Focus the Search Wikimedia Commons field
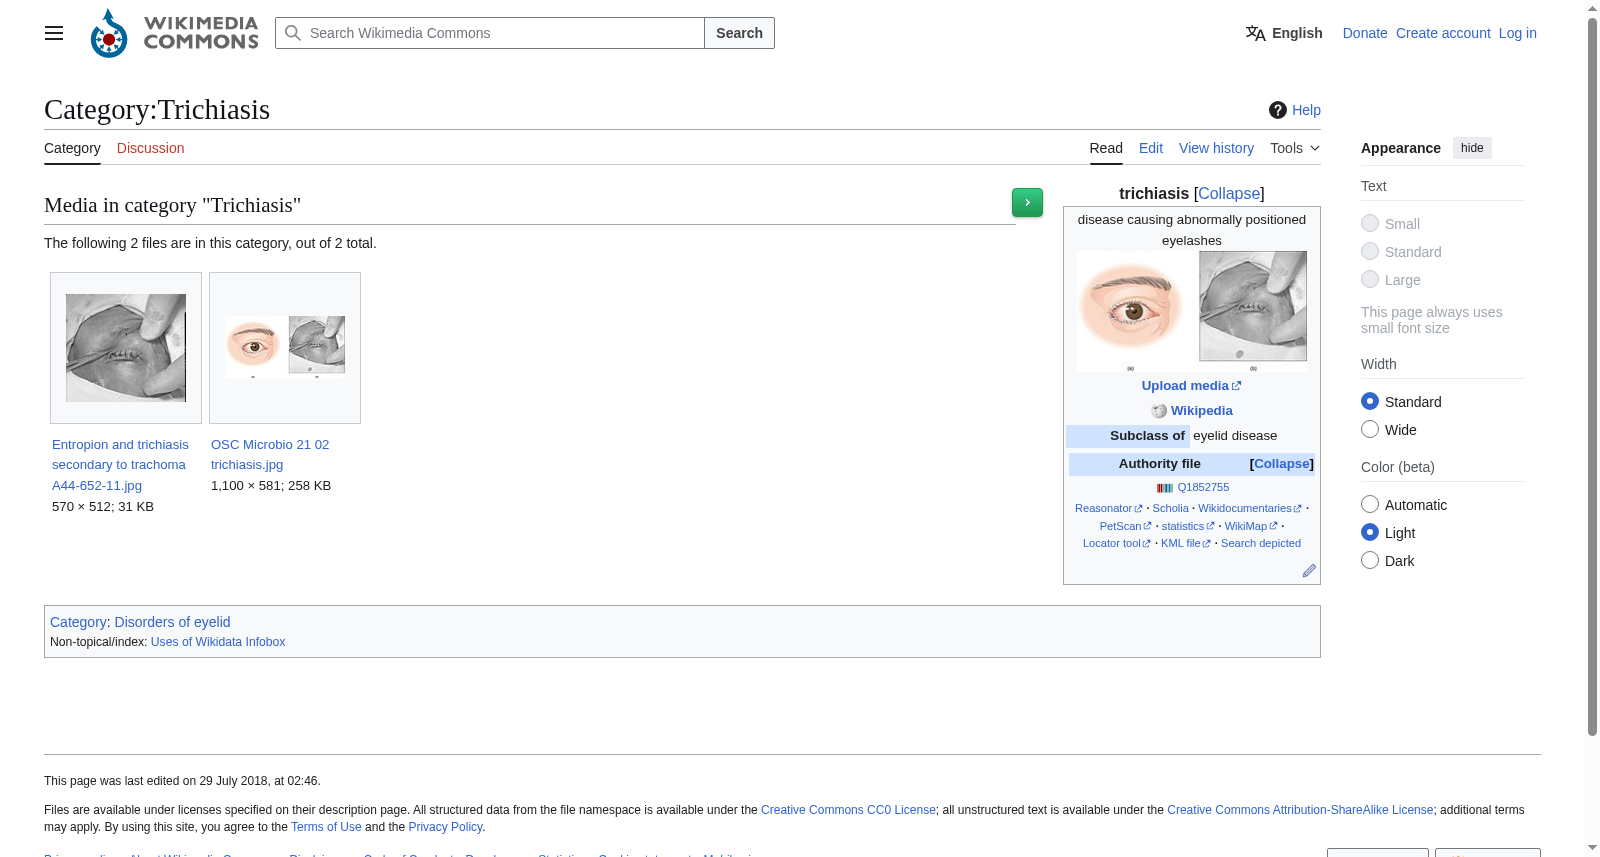 tap(490, 33)
